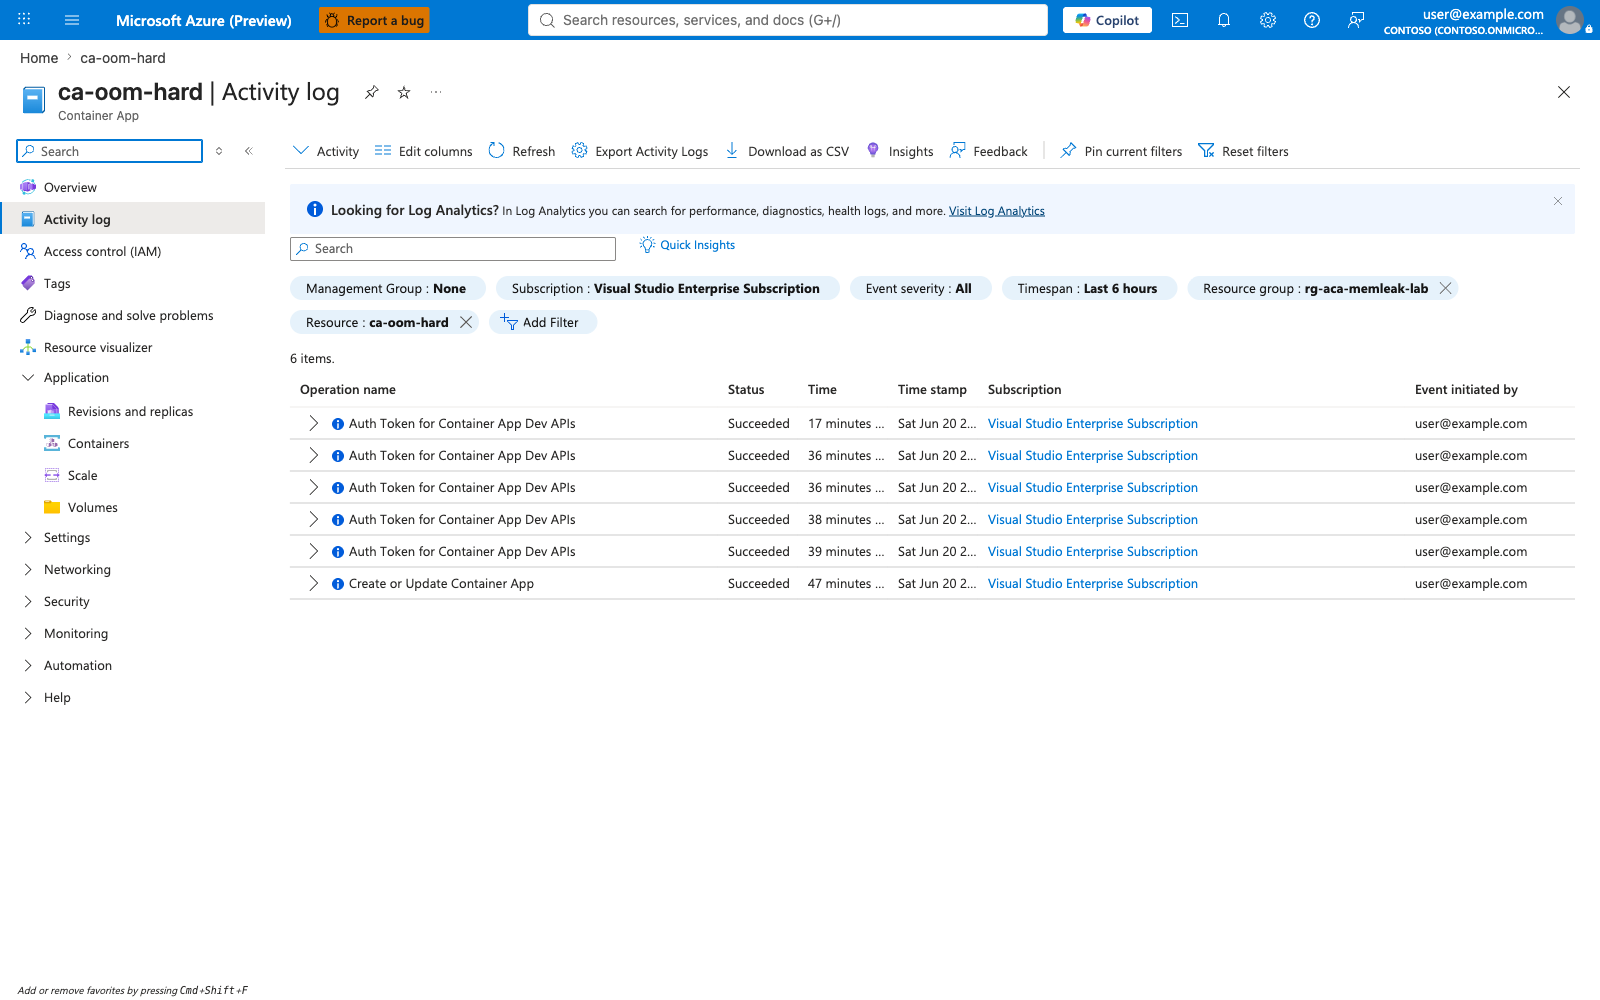Expand the 17 minutes ago Auth Token row
The height and width of the screenshot is (1000, 1600).
pyautogui.click(x=313, y=423)
